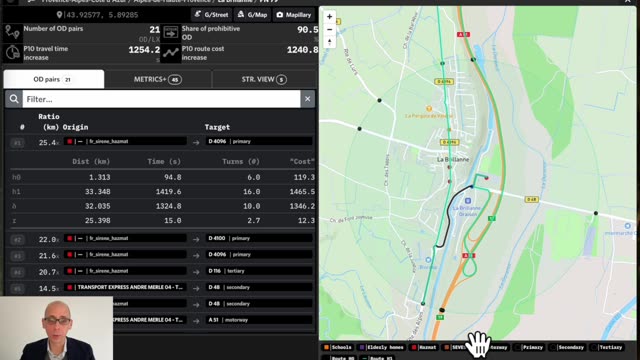This screenshot has width=640, height=360.
Task: Click row #2 target D 4100 primary
Action: [259, 238]
